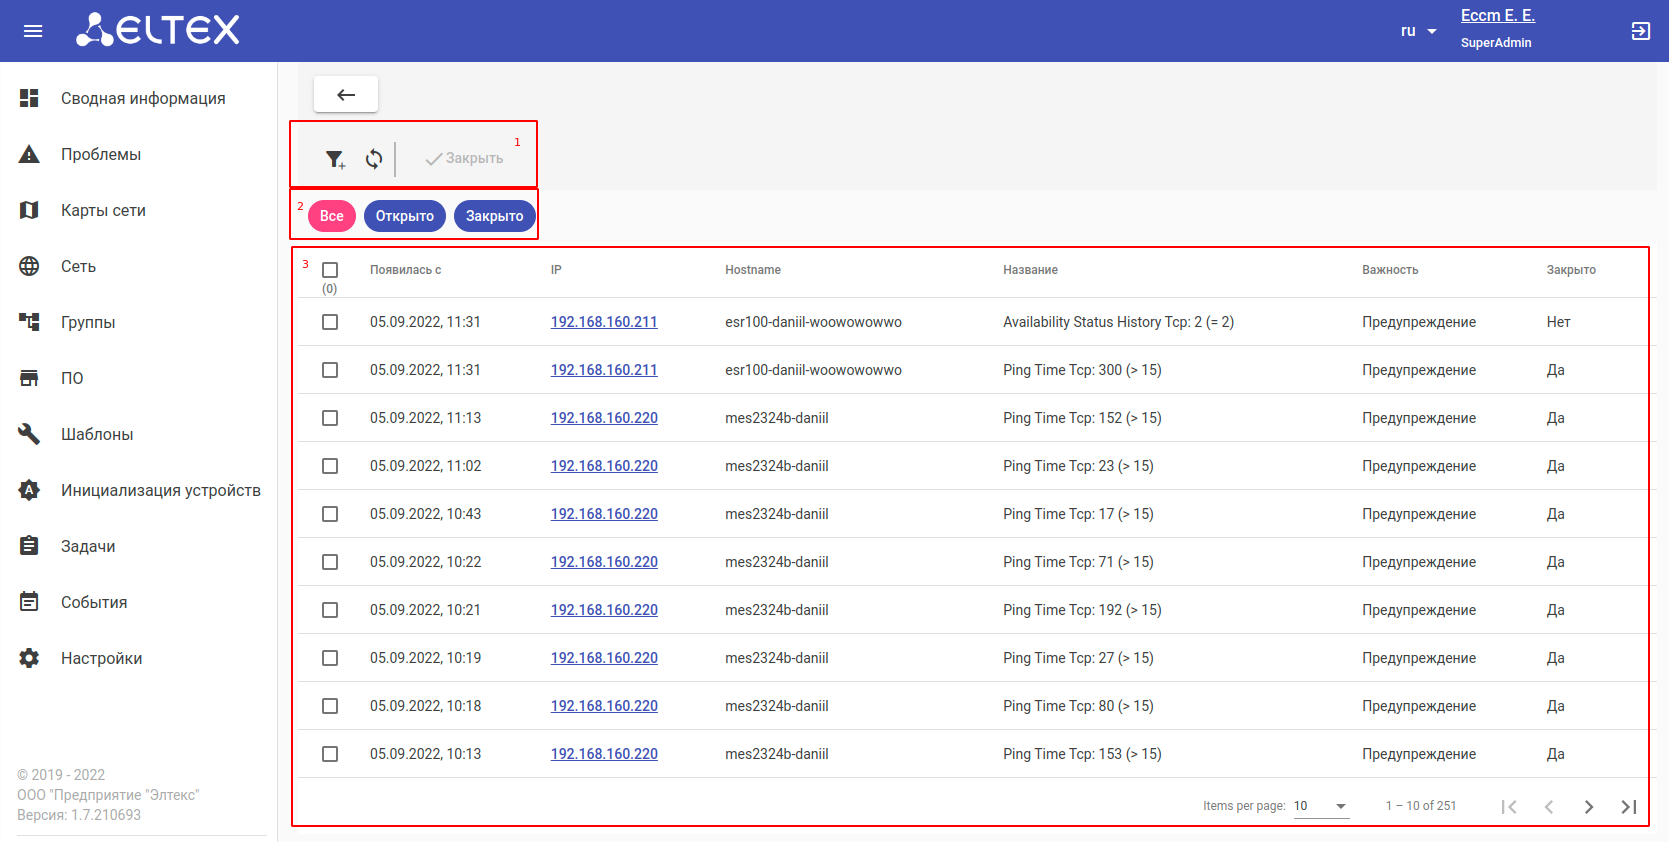Screen dimensions: 1669x842
Task: Click the map icon for Карты сети
Action: click(29, 210)
